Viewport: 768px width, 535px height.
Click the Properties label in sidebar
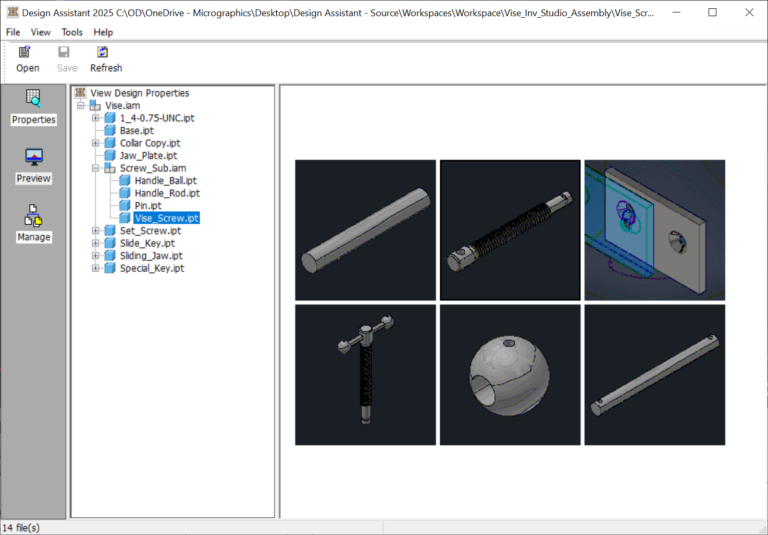click(33, 120)
